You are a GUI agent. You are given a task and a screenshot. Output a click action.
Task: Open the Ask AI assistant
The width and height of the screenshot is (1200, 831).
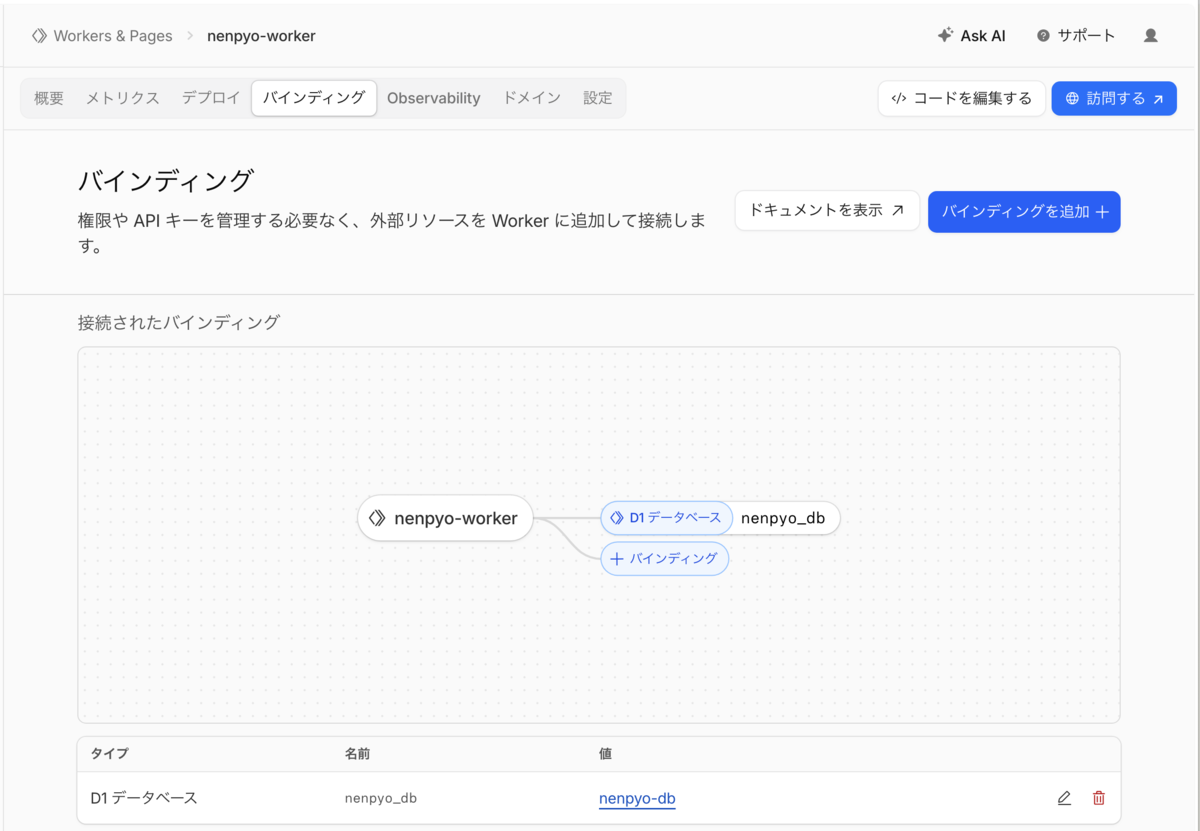pyautogui.click(x=971, y=36)
